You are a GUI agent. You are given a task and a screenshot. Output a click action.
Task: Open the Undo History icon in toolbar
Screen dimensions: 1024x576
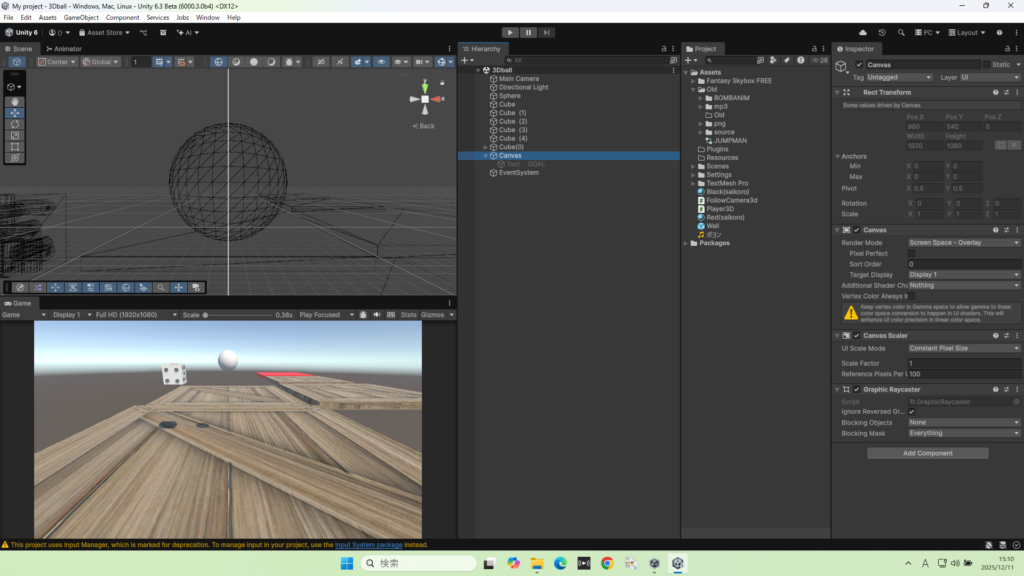884,32
